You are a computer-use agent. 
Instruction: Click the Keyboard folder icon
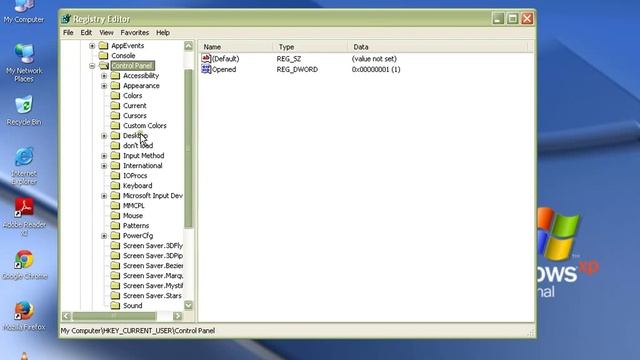pos(116,186)
